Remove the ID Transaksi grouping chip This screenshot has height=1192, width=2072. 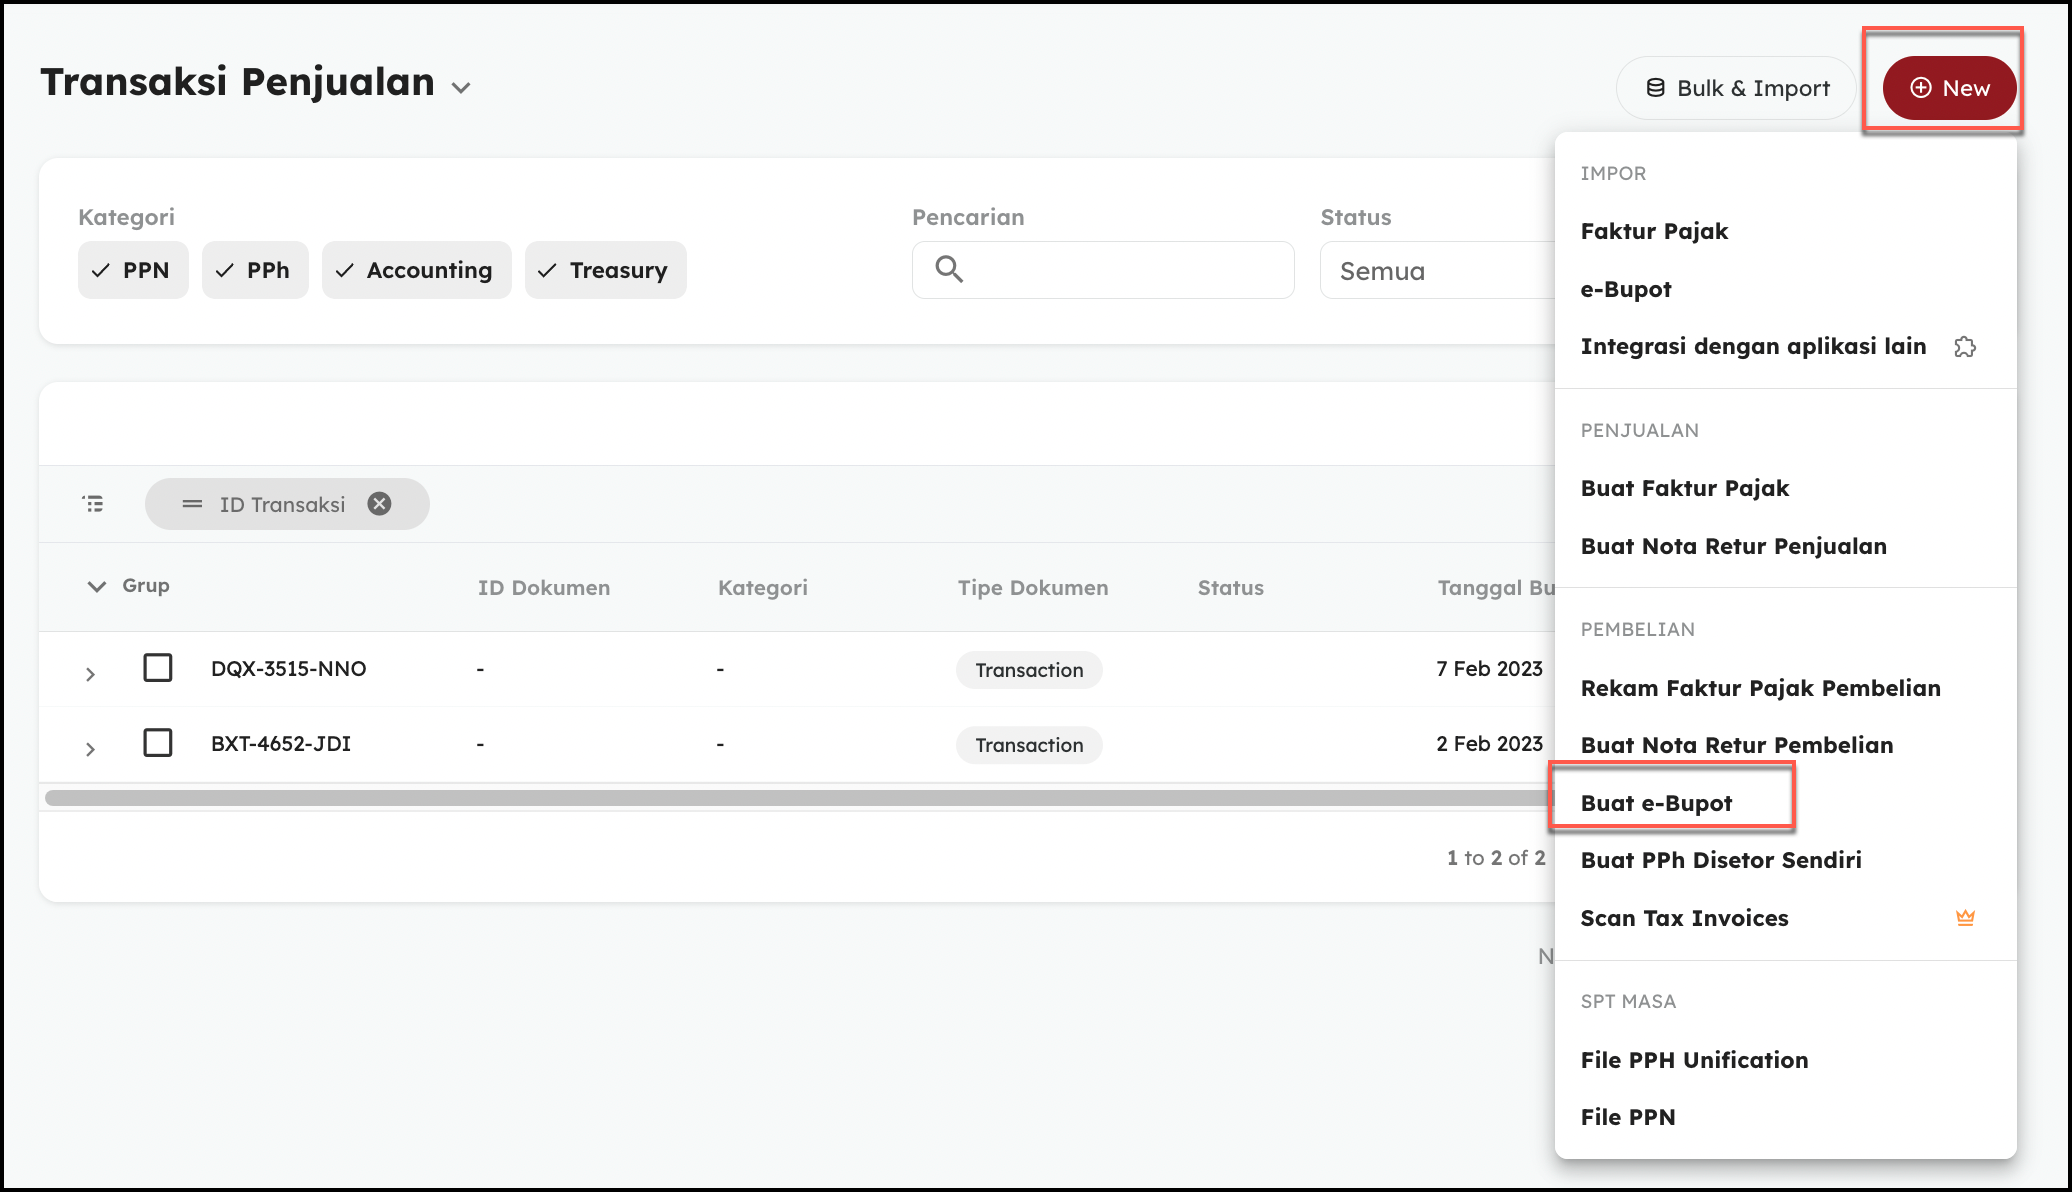379,504
